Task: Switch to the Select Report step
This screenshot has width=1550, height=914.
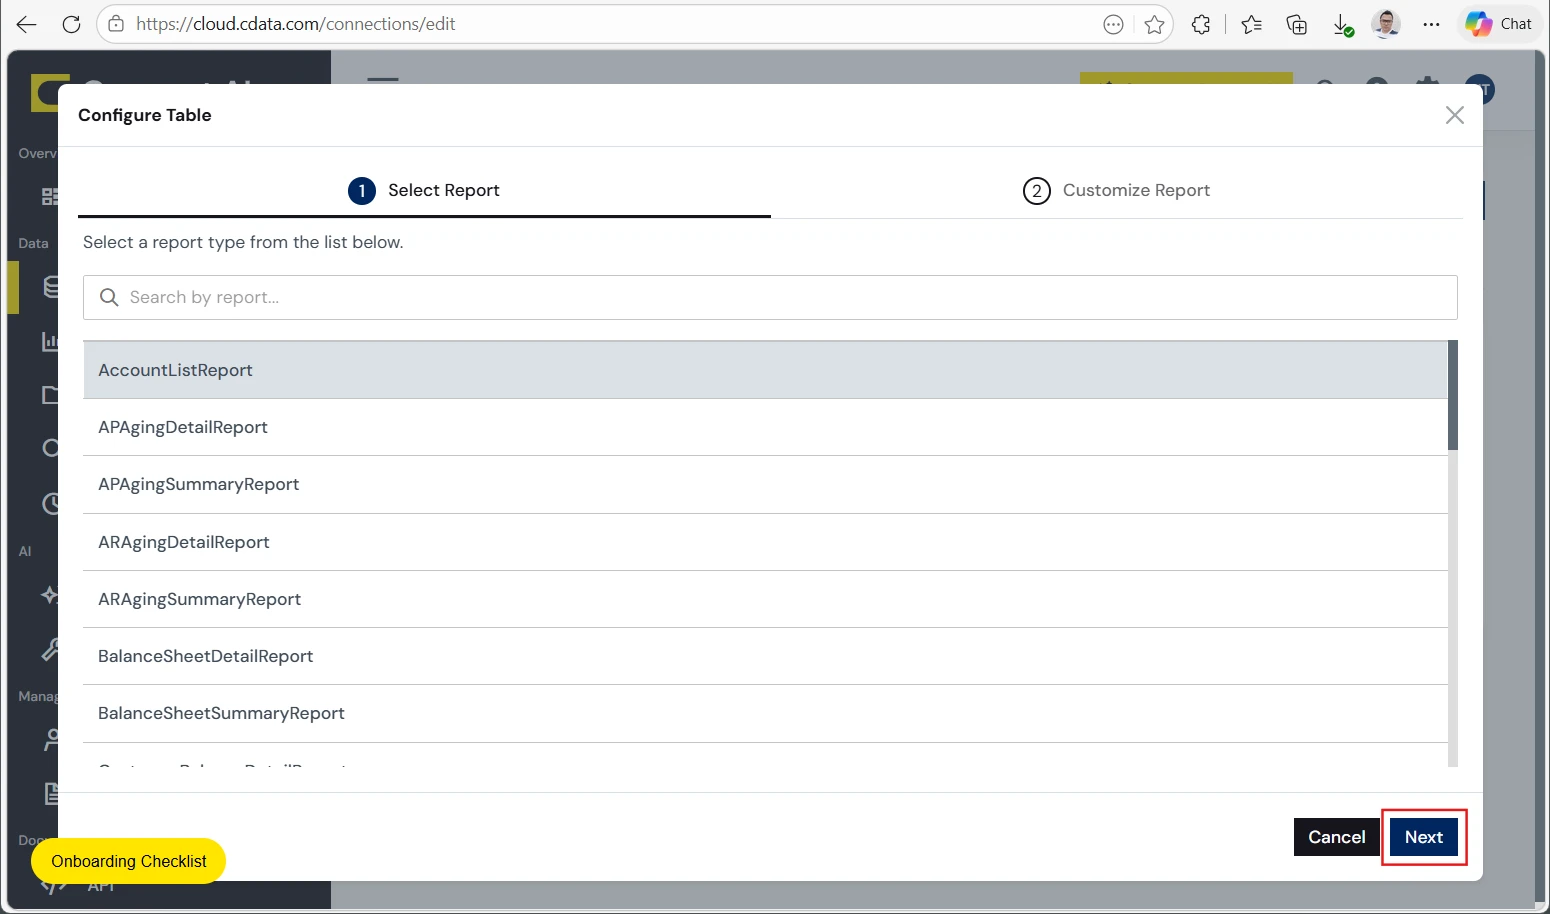Action: pos(424,190)
